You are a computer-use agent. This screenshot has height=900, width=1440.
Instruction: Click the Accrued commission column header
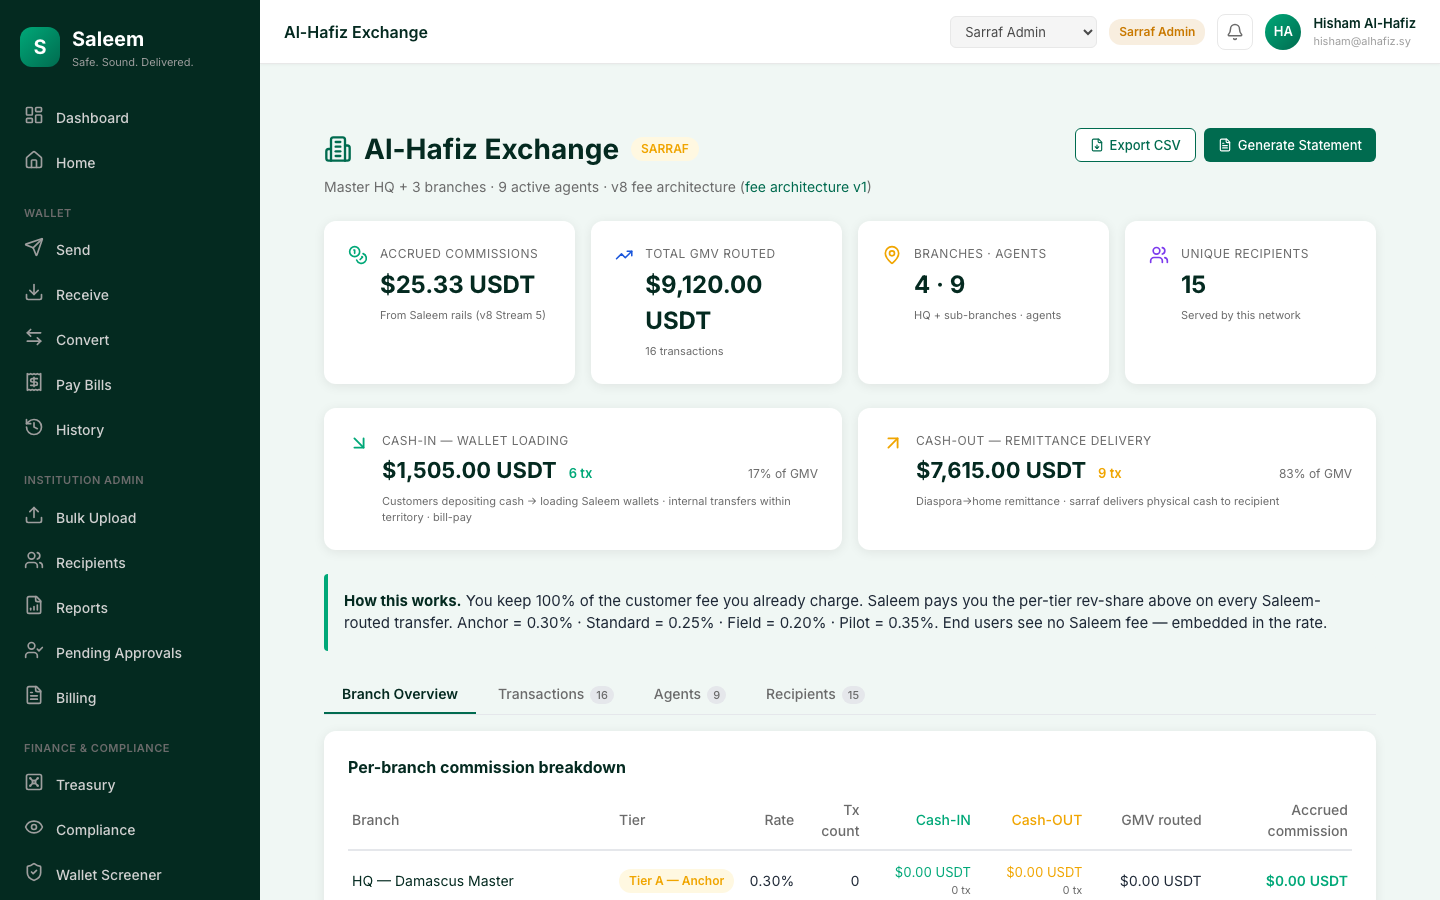coord(1308,820)
